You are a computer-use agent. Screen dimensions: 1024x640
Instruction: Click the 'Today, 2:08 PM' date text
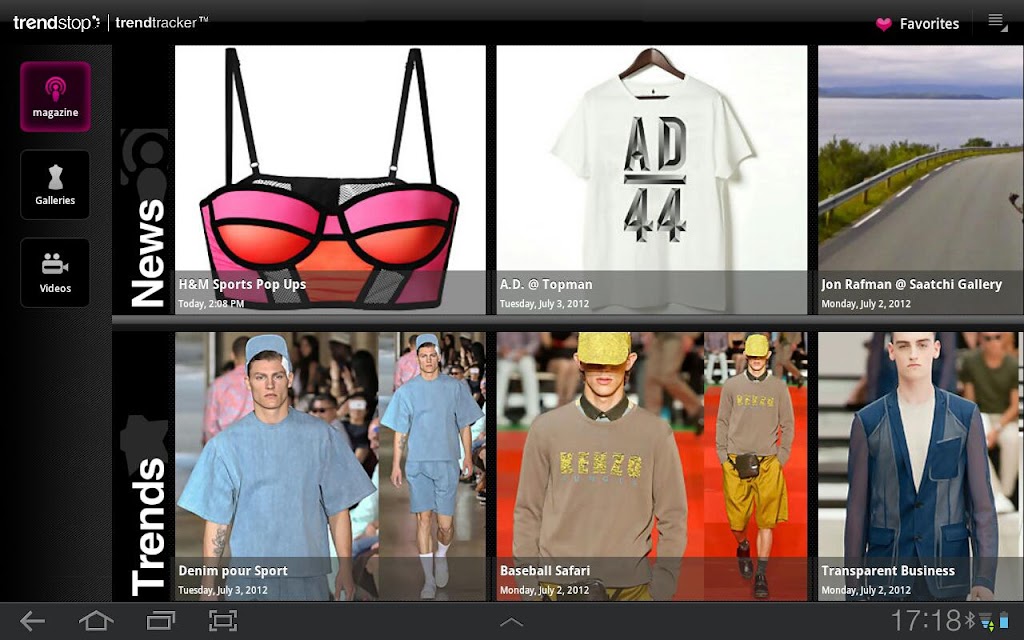[211, 304]
